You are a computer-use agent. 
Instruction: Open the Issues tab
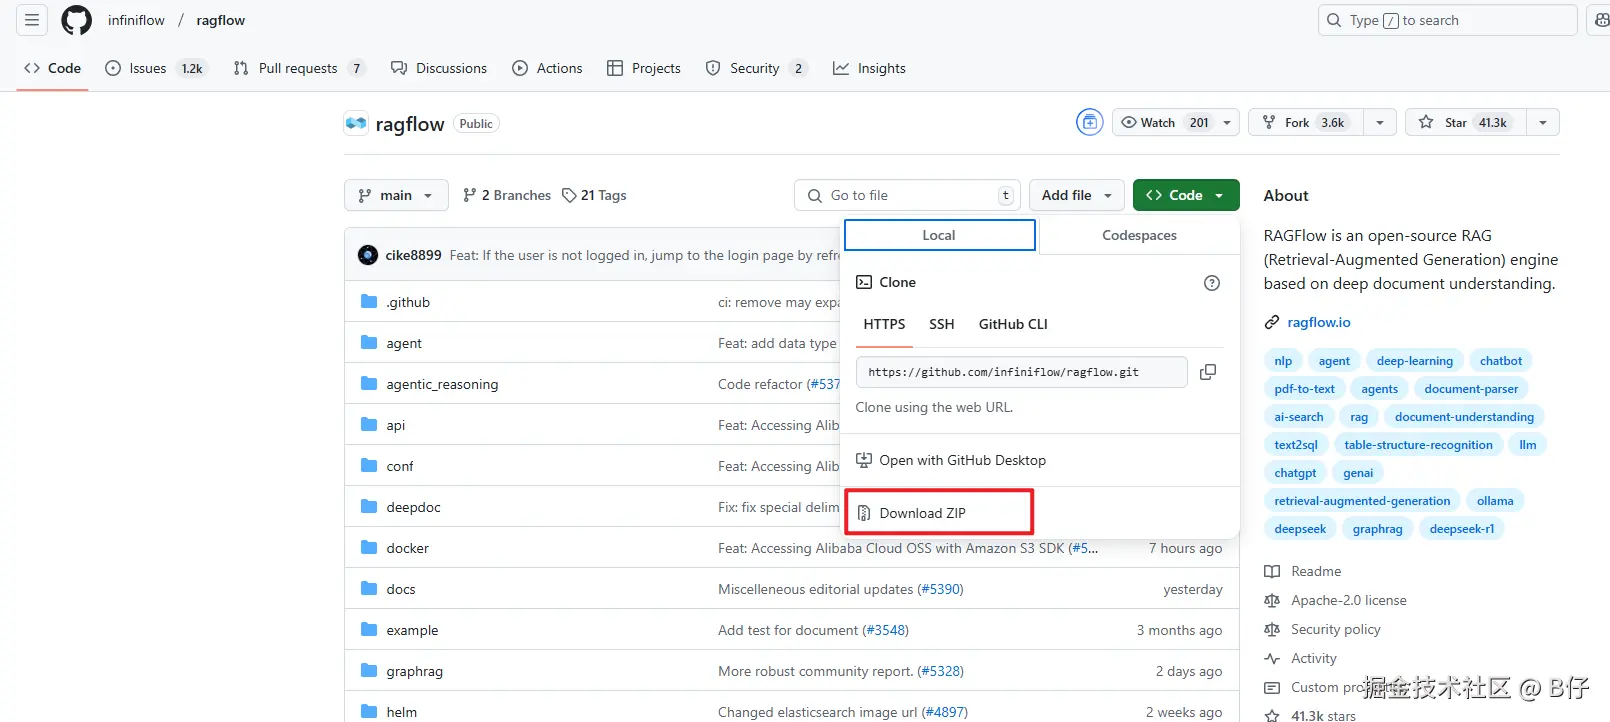(x=155, y=68)
